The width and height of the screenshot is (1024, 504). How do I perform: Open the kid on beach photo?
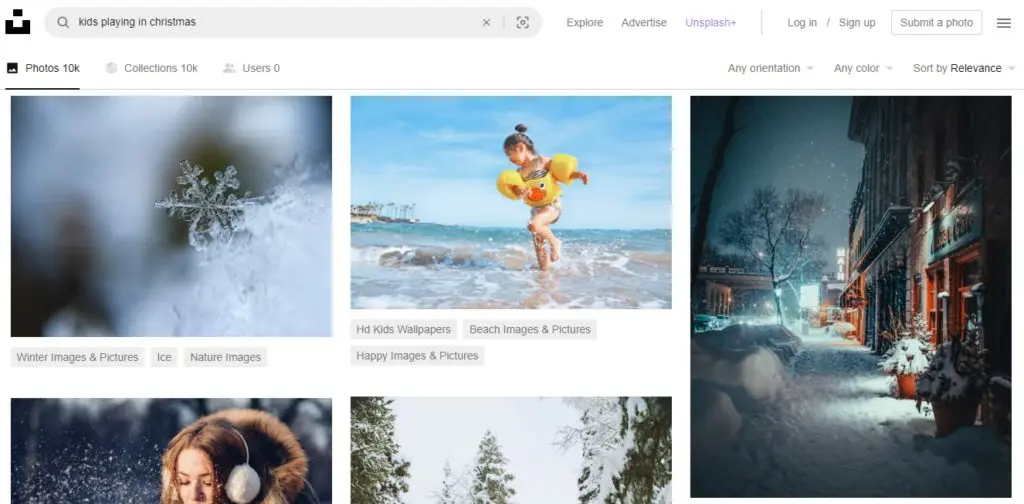coord(510,202)
